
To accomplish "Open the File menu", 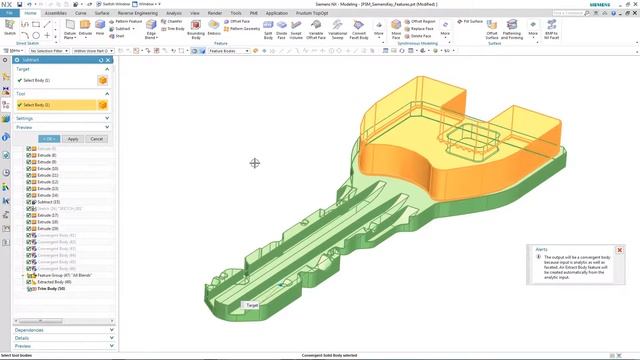I will (x=9, y=13).
